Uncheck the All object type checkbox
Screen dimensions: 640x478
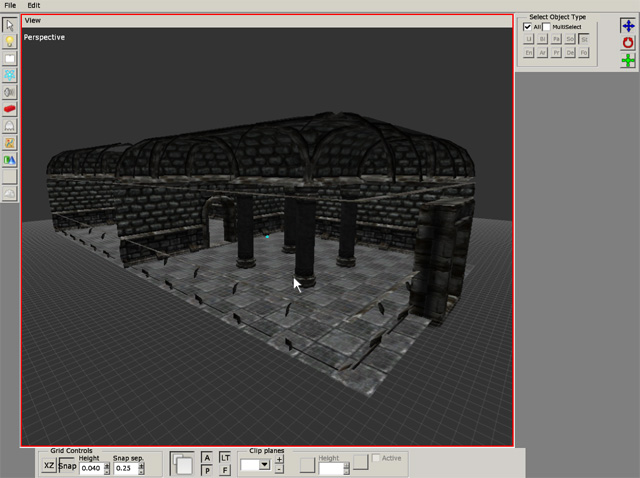527,27
